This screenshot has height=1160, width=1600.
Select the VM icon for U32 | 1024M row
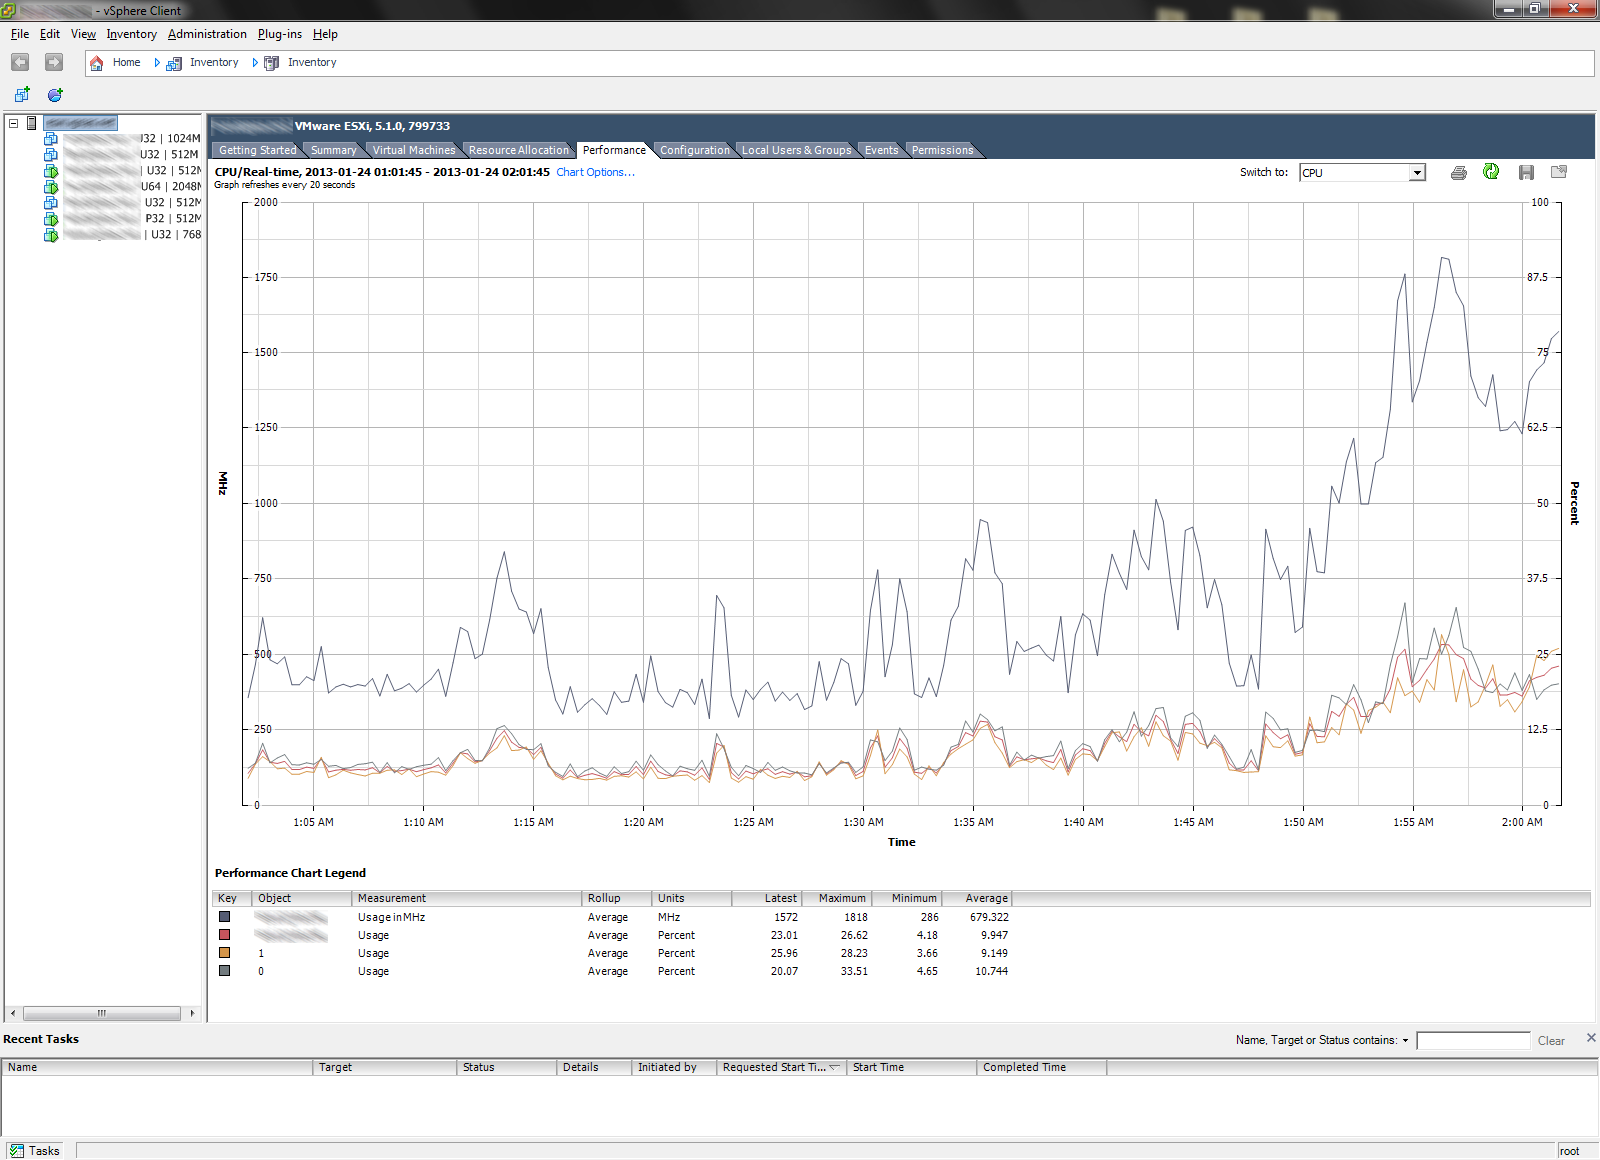click(x=51, y=139)
